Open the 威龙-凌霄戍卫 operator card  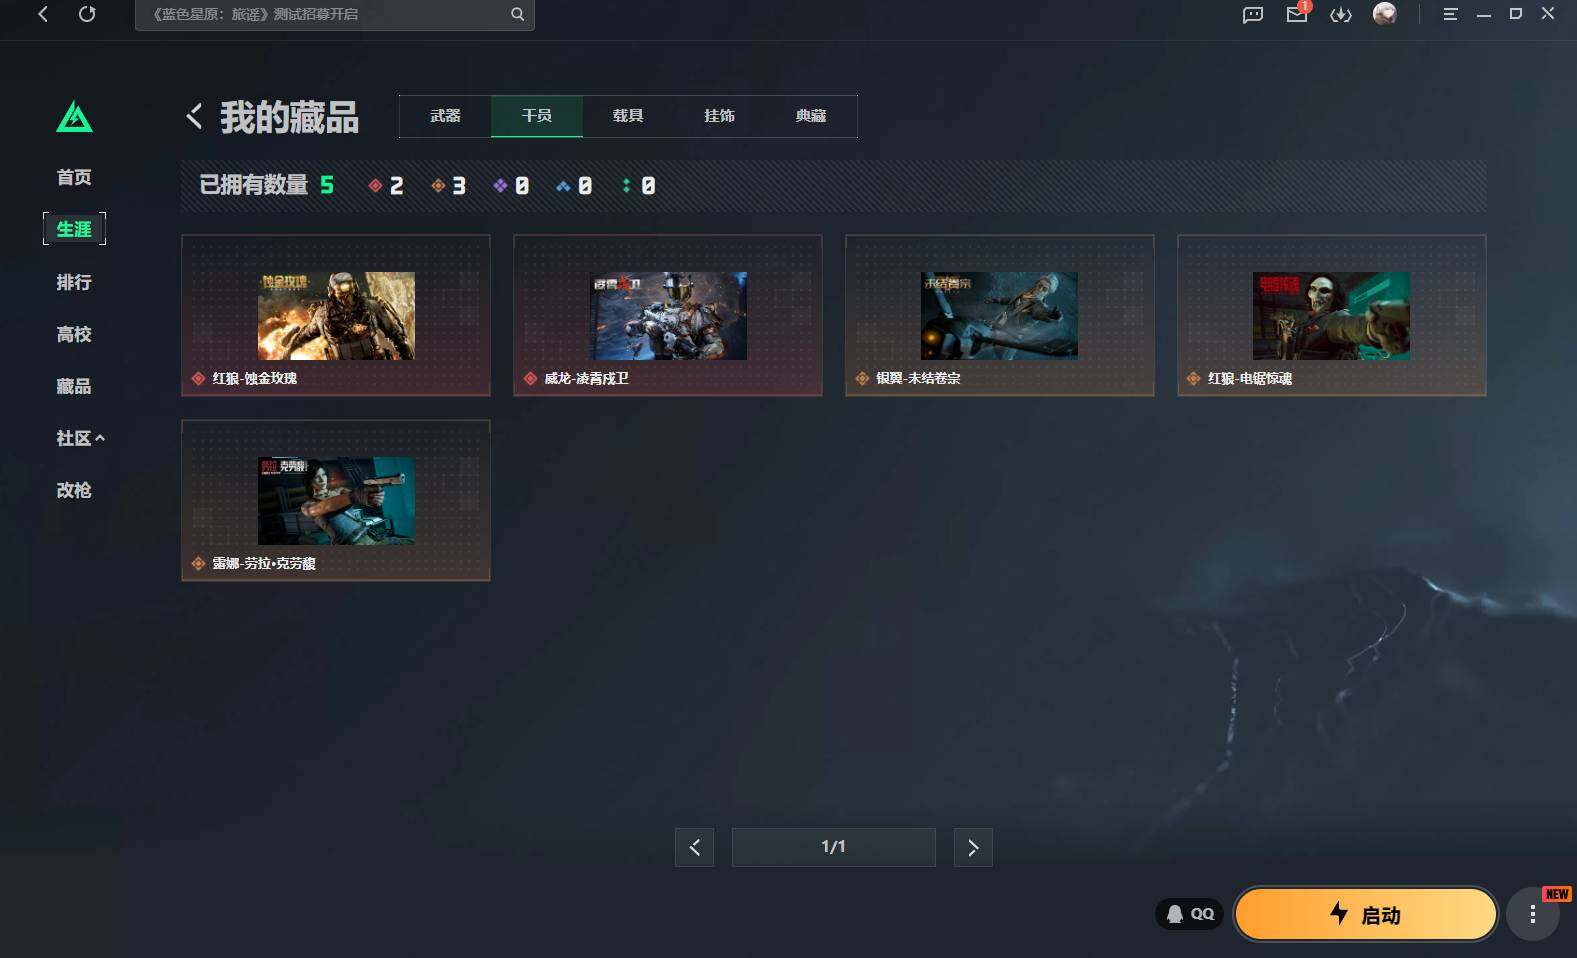pos(668,315)
